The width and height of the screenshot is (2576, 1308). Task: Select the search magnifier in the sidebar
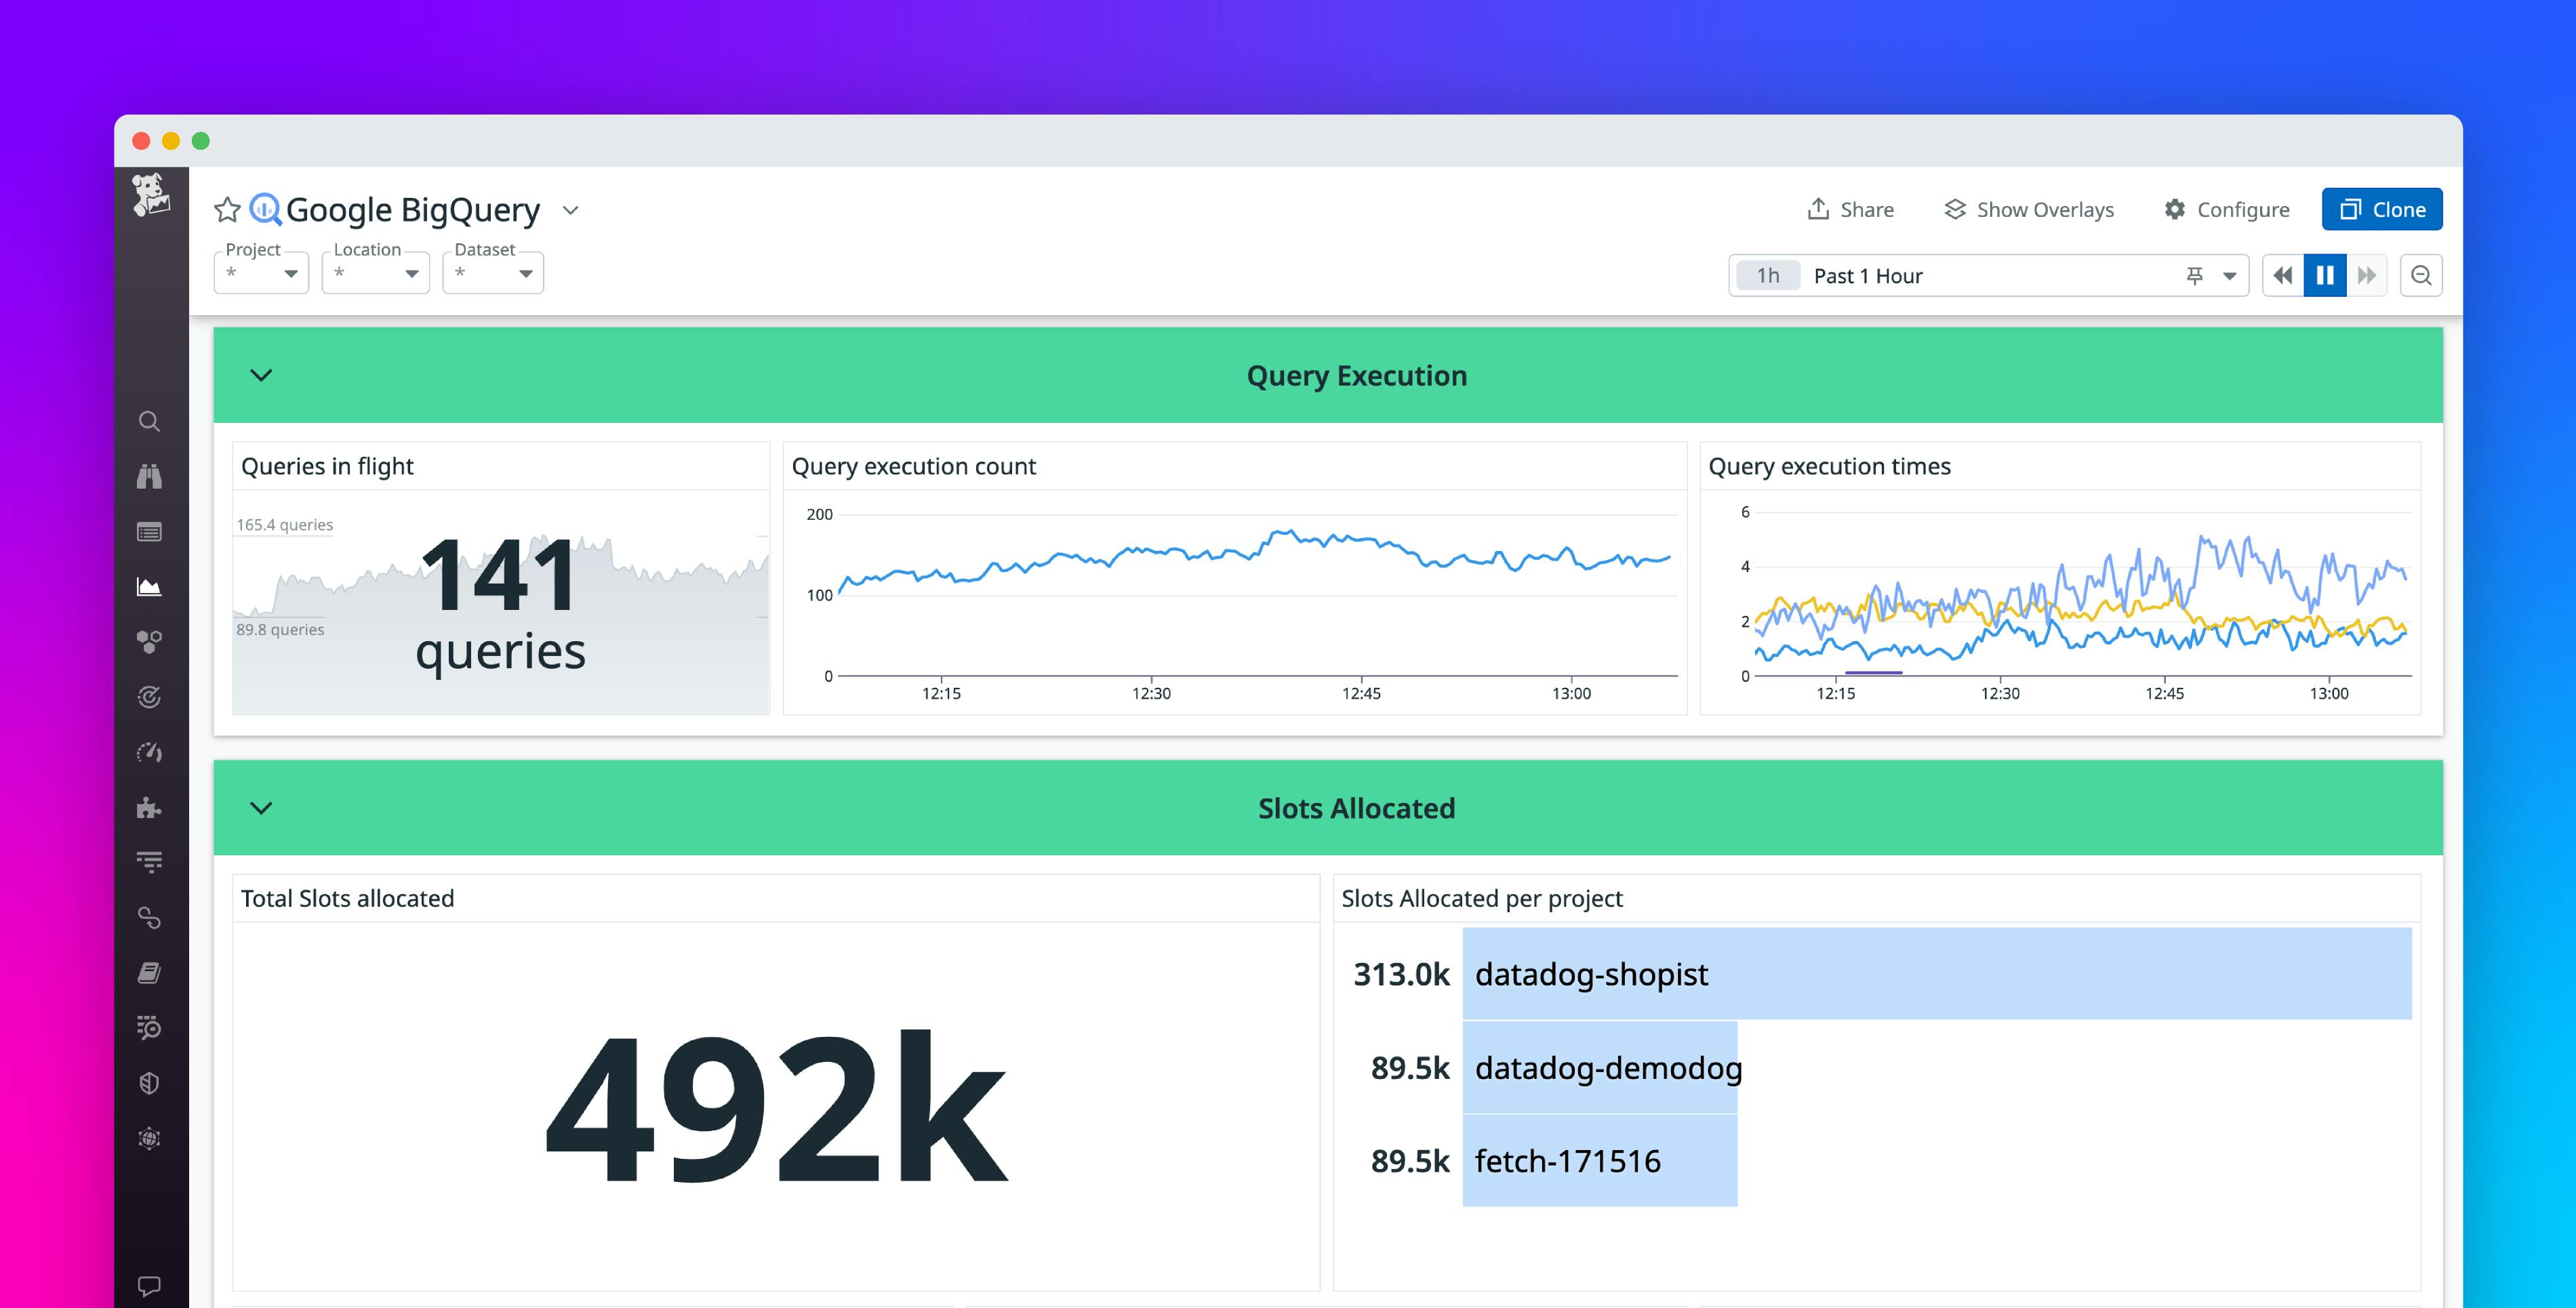(x=150, y=421)
